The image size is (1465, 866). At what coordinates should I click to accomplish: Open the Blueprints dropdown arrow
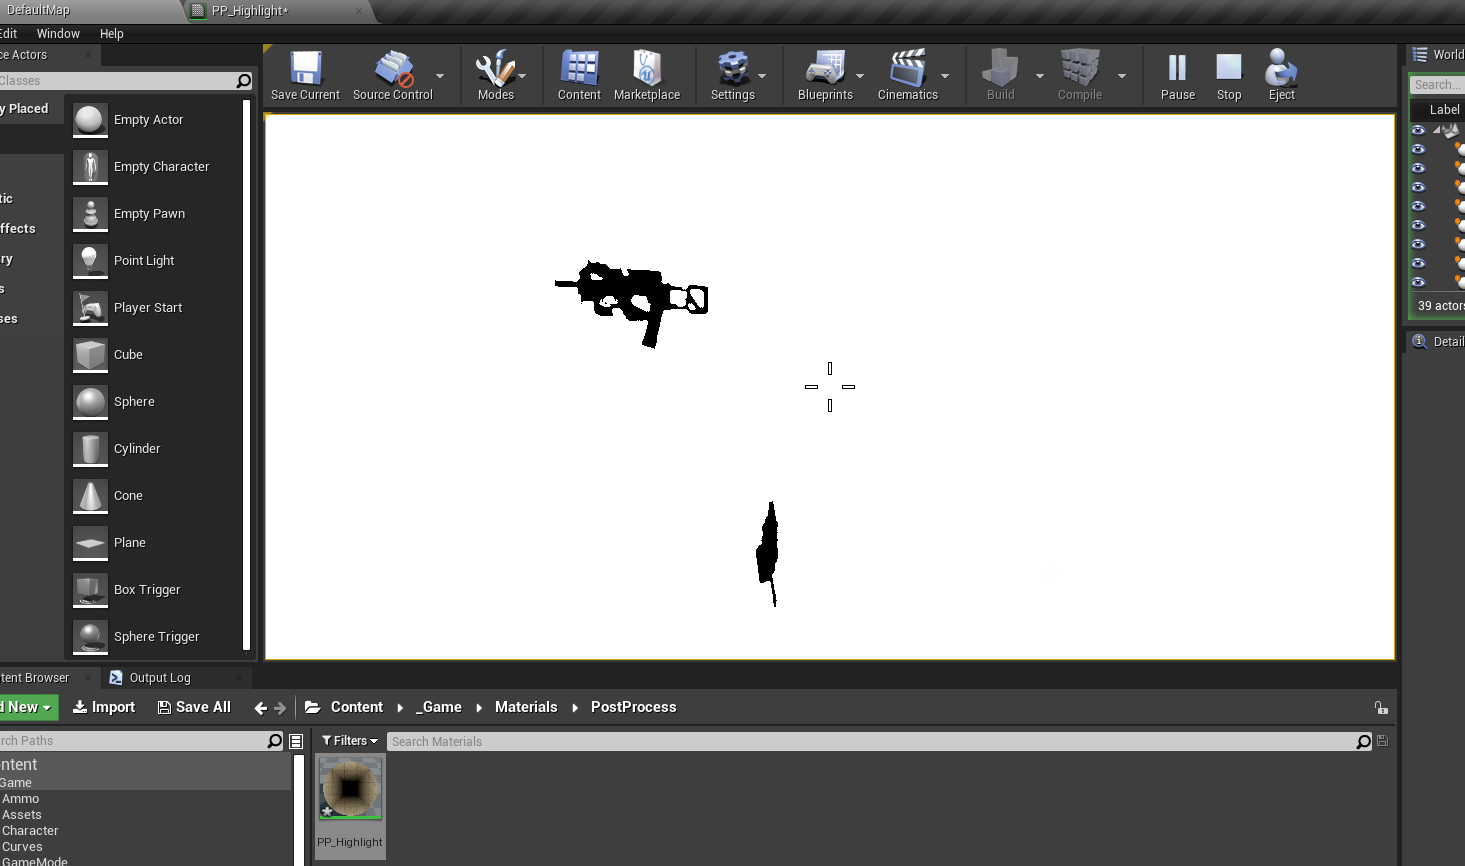860,76
